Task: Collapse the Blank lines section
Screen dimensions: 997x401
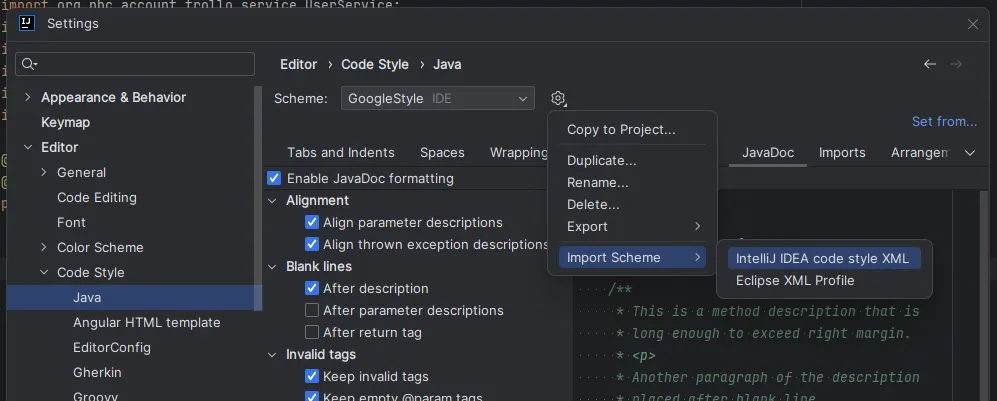Action: tap(273, 266)
